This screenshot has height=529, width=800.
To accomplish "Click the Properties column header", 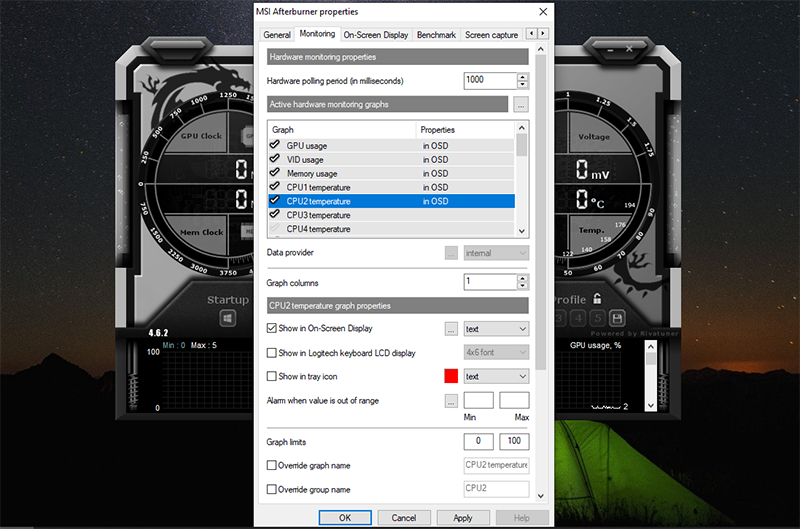I will click(x=465, y=130).
